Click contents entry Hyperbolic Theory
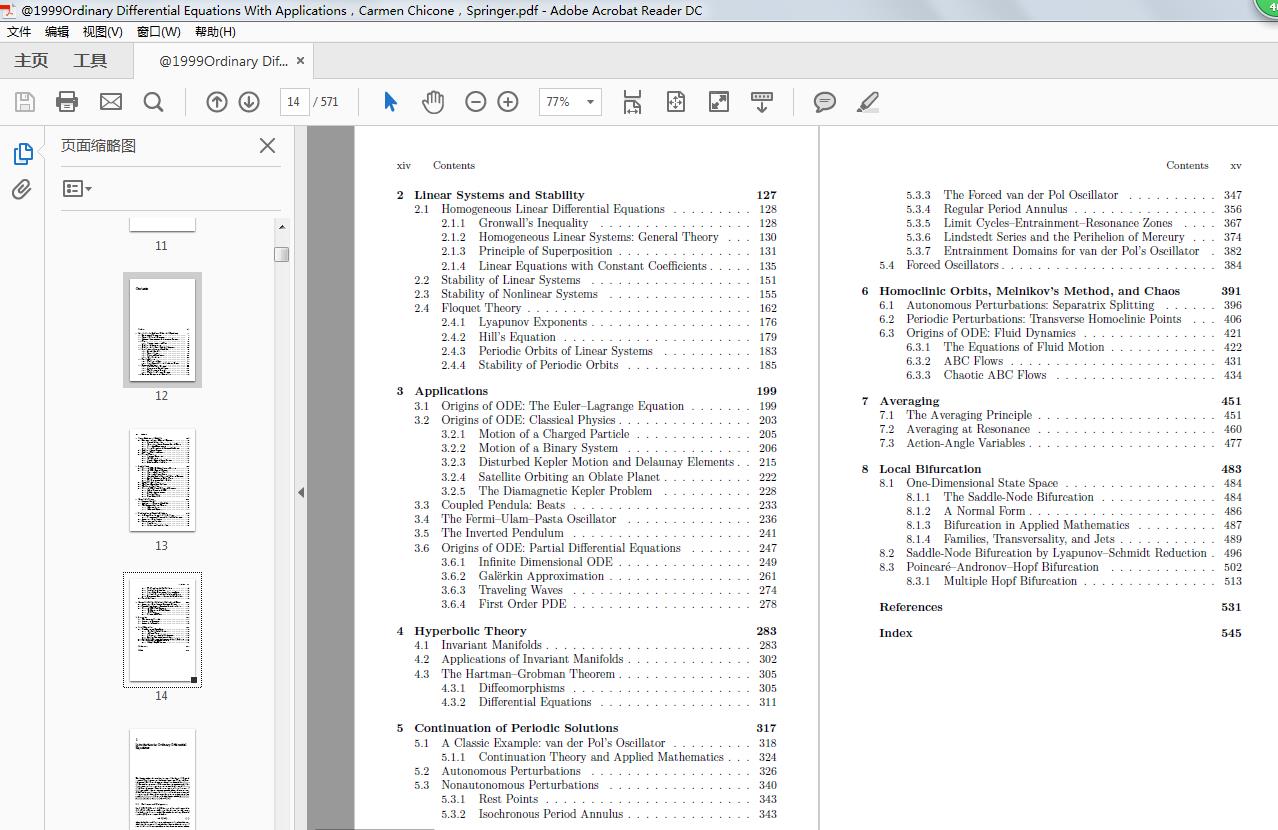 click(x=470, y=631)
